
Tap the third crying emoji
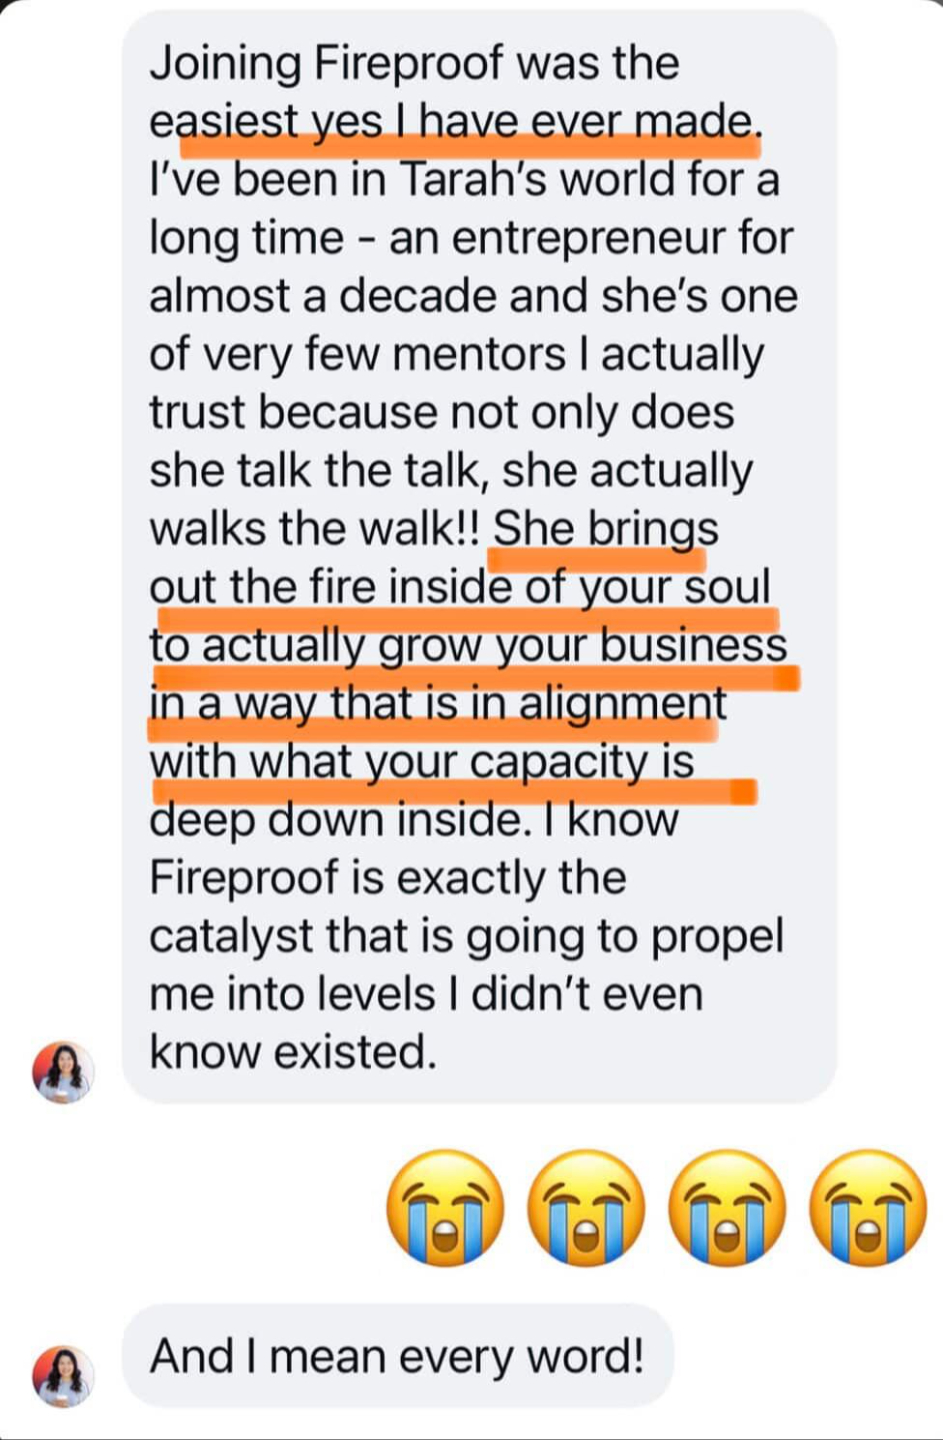tap(727, 1208)
